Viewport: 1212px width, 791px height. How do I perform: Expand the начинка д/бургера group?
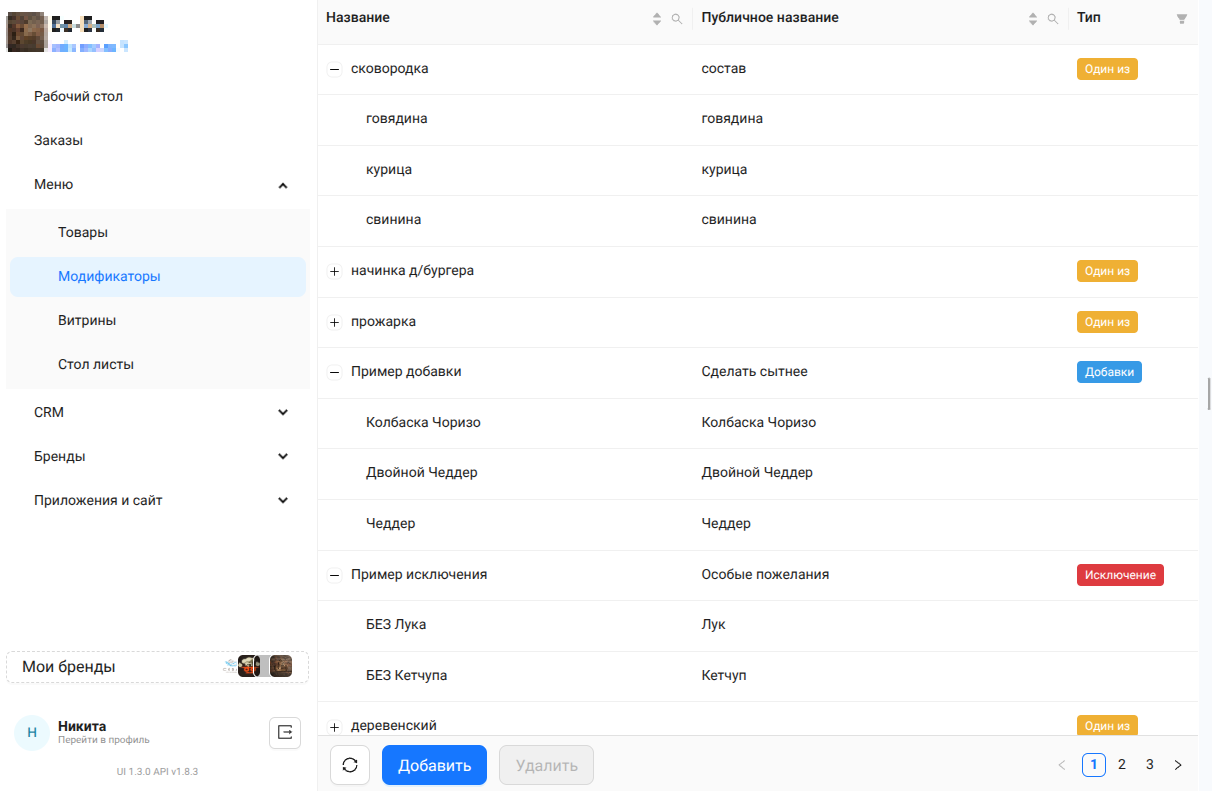click(335, 272)
